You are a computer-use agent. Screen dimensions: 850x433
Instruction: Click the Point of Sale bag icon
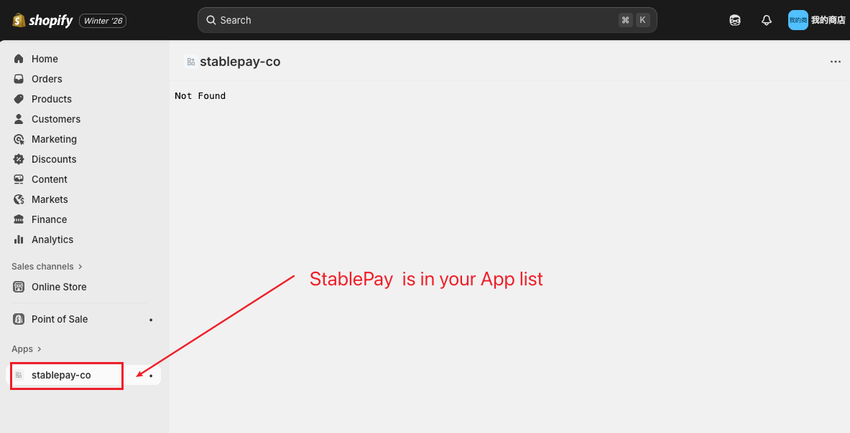click(19, 319)
